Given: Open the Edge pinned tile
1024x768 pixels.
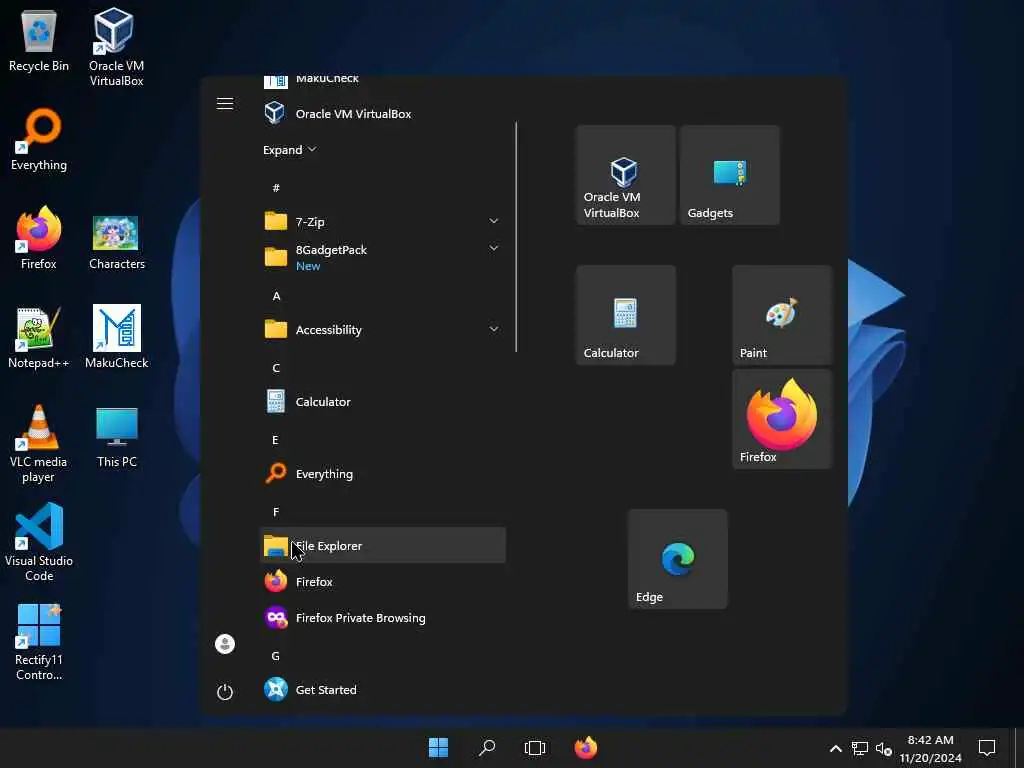Looking at the screenshot, I should click(678, 559).
